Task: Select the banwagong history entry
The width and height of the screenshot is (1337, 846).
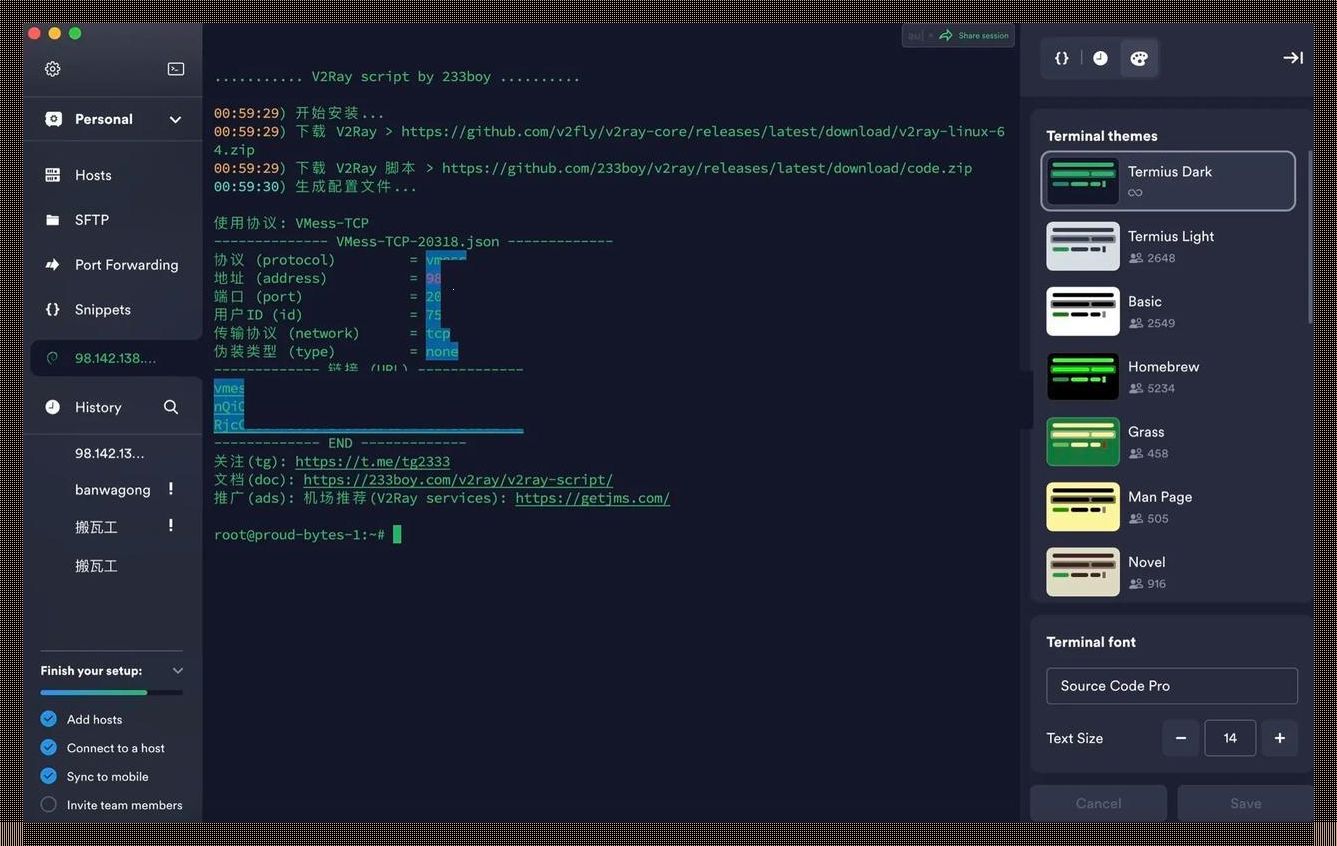Action: tap(112, 490)
